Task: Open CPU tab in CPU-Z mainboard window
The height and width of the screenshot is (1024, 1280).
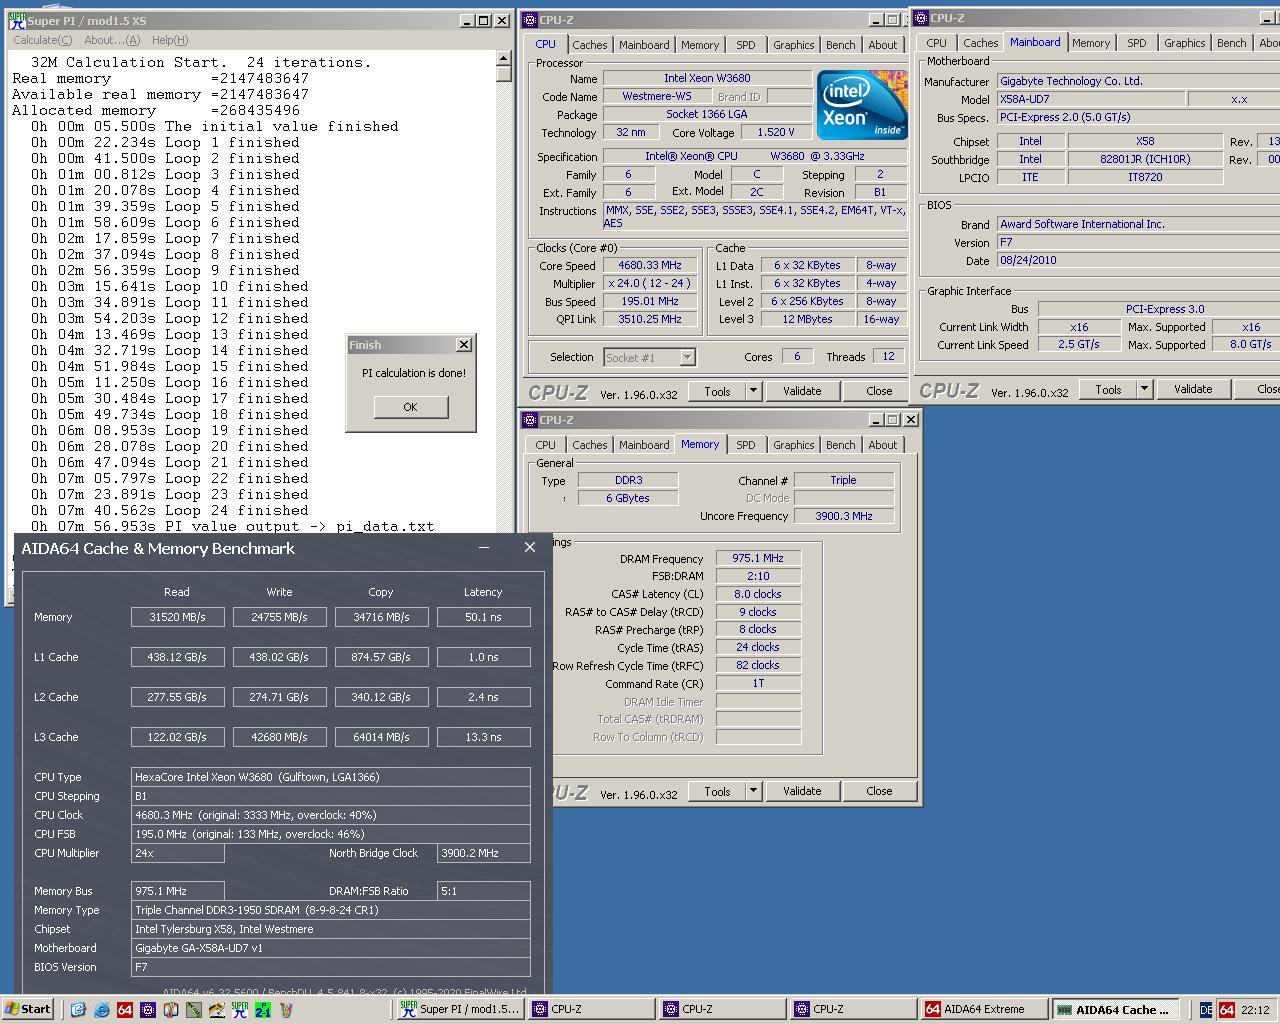Action: pos(936,43)
